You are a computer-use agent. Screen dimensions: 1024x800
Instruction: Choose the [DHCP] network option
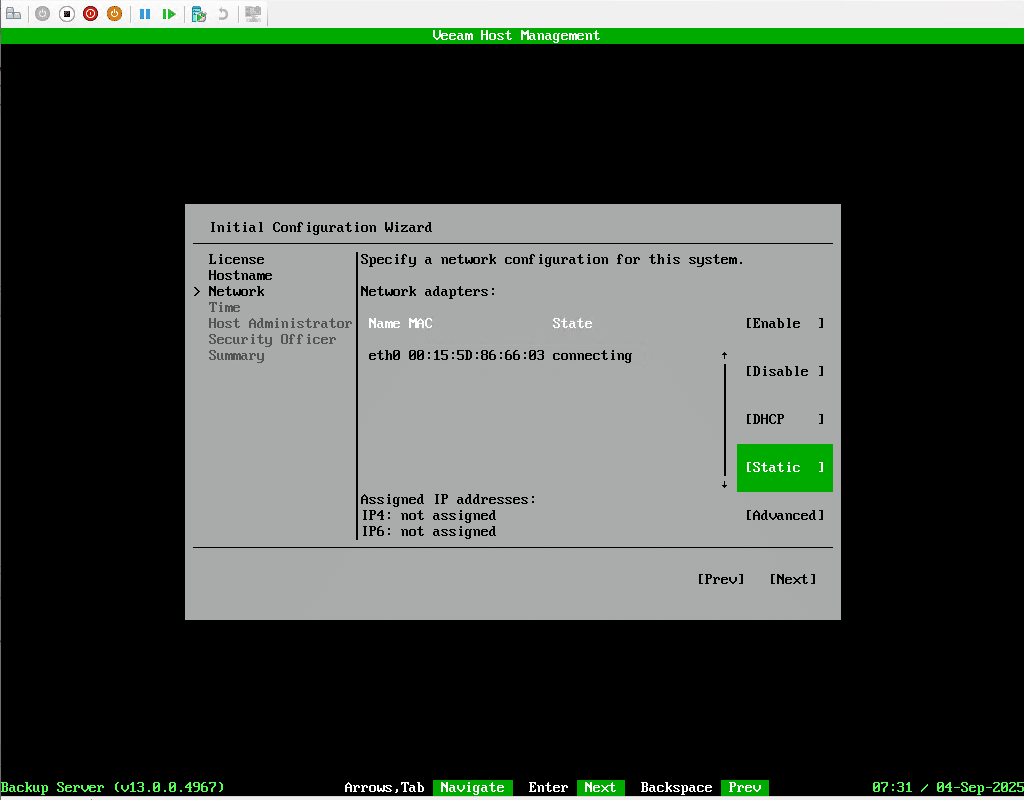click(x=784, y=419)
